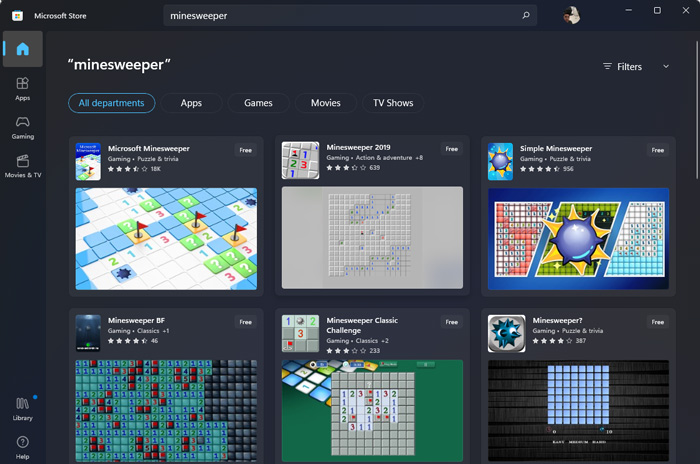Open the Microsoft Minesweeper screenshot preview

click(166, 239)
